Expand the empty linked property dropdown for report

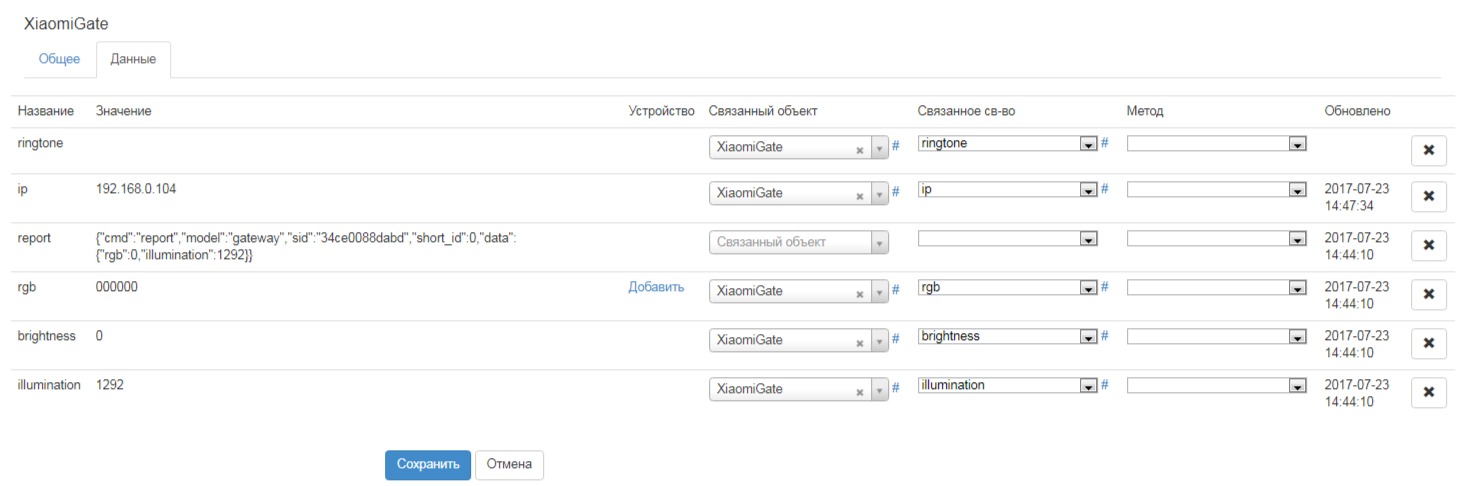[x=1008, y=239]
